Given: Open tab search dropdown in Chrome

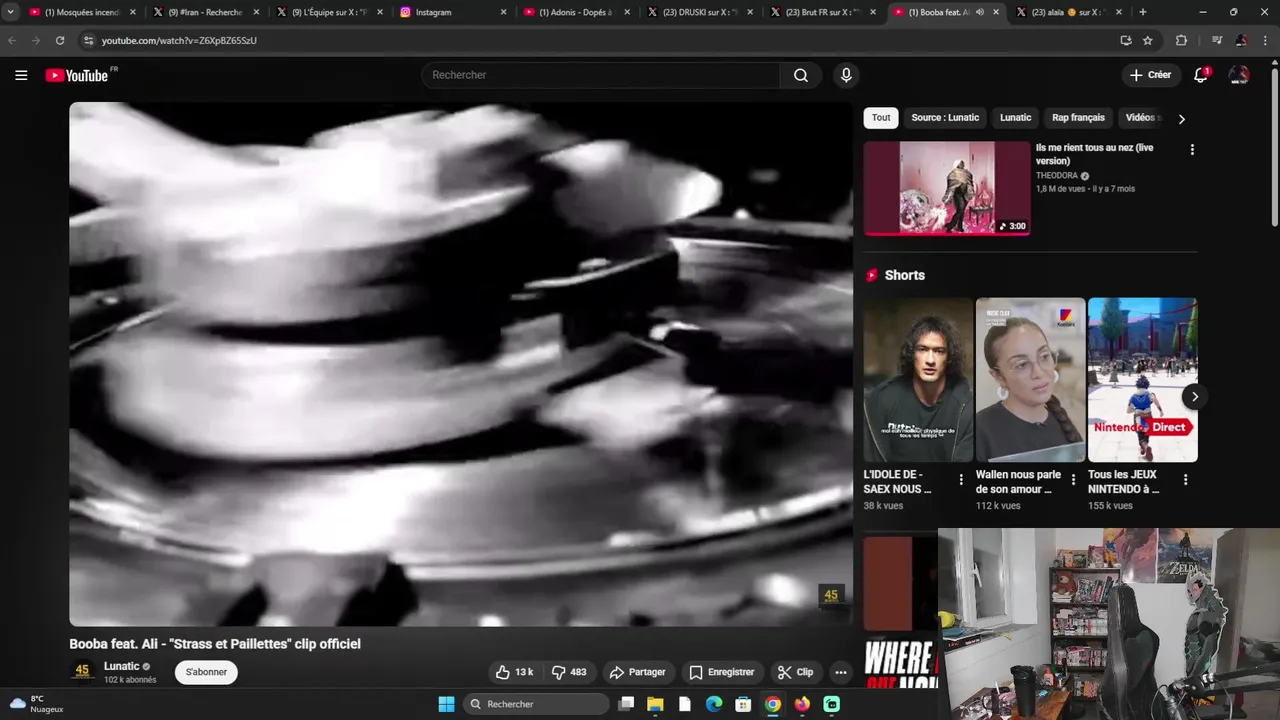Looking at the screenshot, I should click(x=10, y=12).
